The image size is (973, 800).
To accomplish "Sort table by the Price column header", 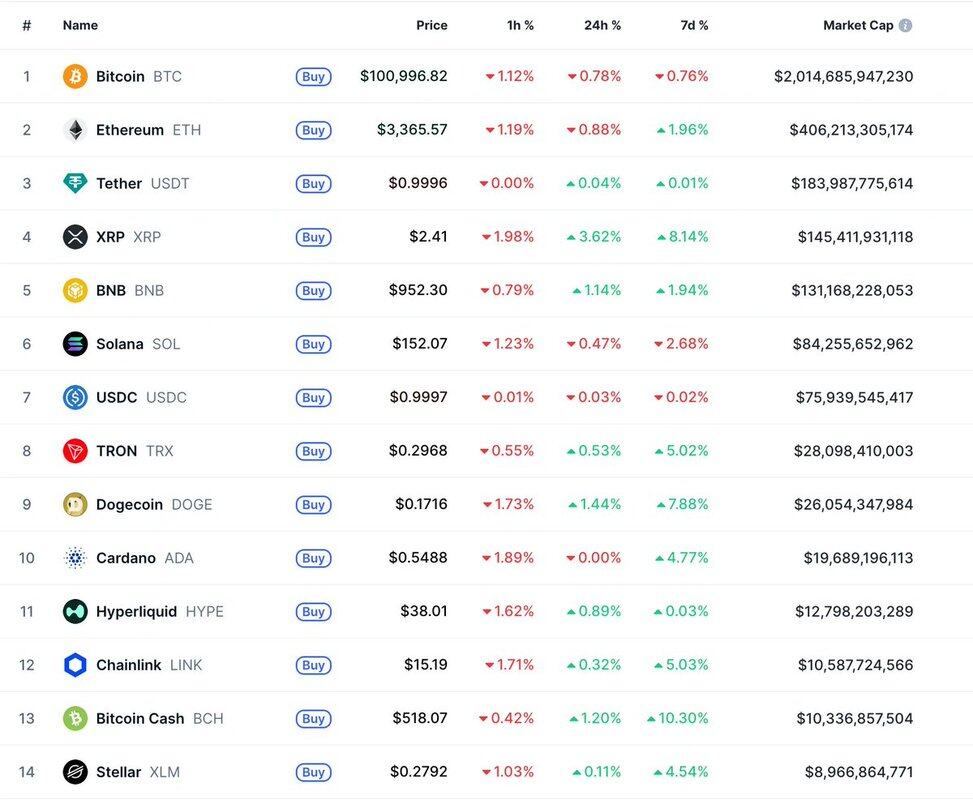I will 432,25.
